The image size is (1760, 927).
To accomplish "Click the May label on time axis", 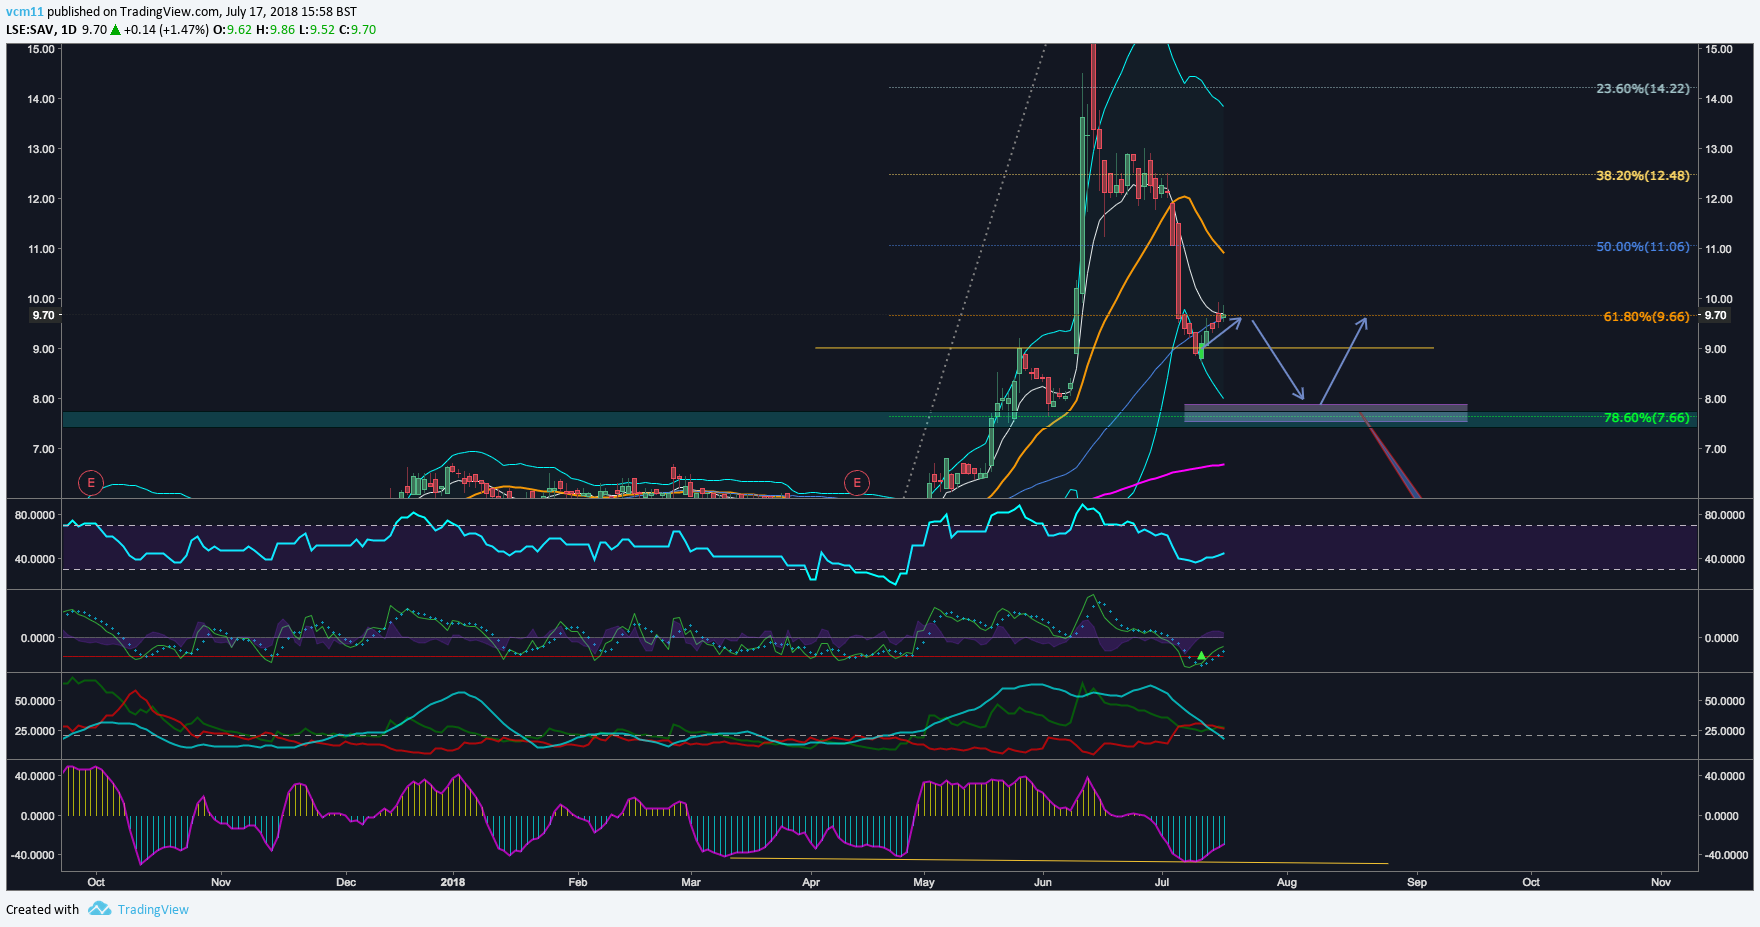I will (924, 882).
